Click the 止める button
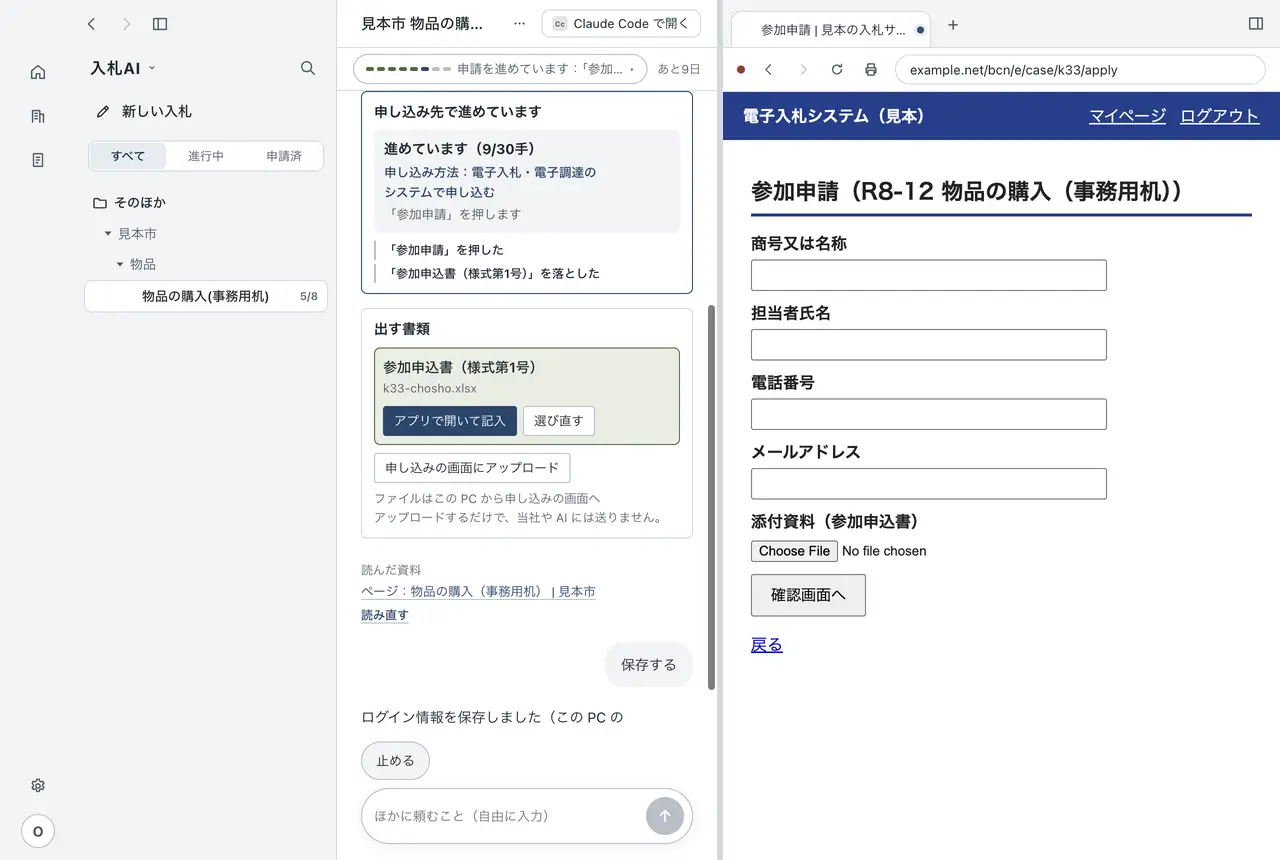The height and width of the screenshot is (860, 1280). (x=395, y=761)
